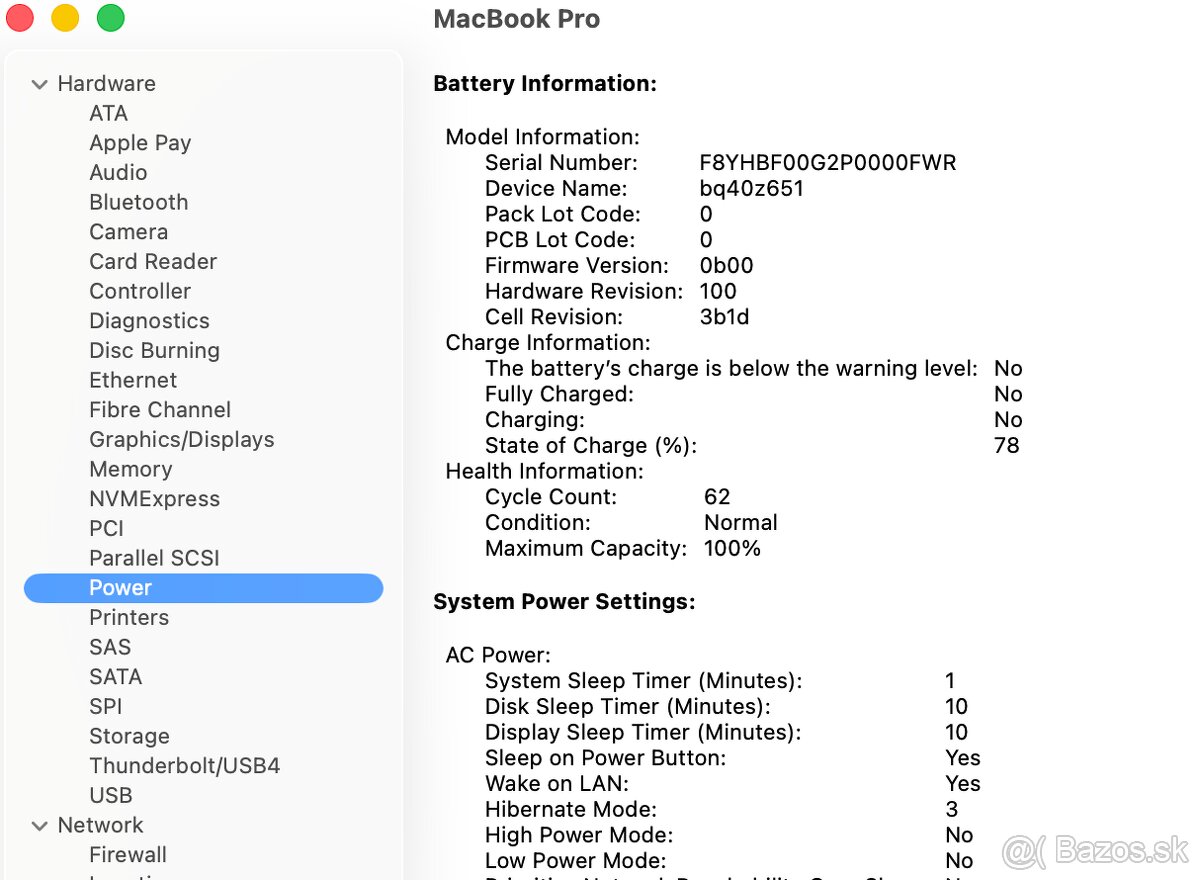1200x880 pixels.
Task: Select USB in the sidebar
Action: coord(110,795)
